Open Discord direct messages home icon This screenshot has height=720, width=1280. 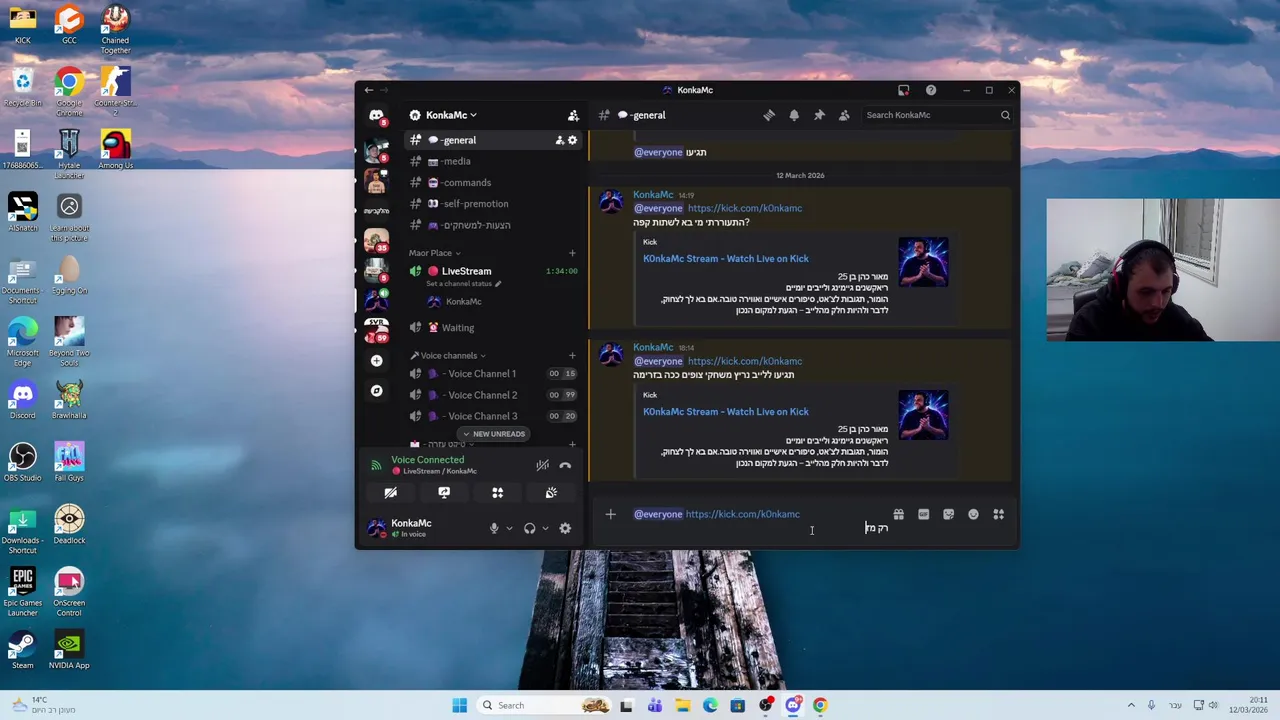click(376, 115)
